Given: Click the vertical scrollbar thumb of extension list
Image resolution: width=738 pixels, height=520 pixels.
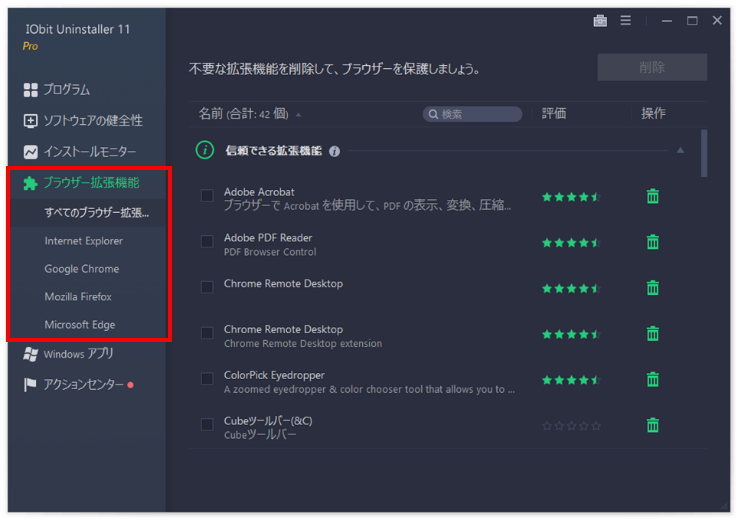Looking at the screenshot, I should pyautogui.click(x=704, y=153).
